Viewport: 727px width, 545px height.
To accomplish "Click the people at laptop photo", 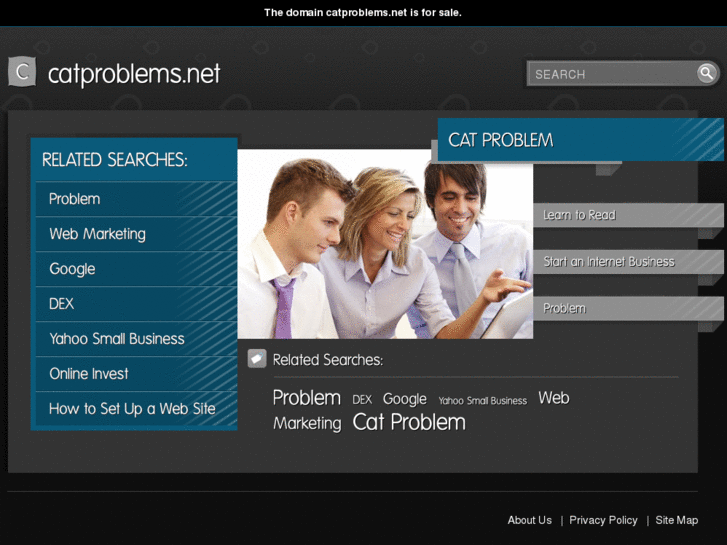I will tap(385, 244).
